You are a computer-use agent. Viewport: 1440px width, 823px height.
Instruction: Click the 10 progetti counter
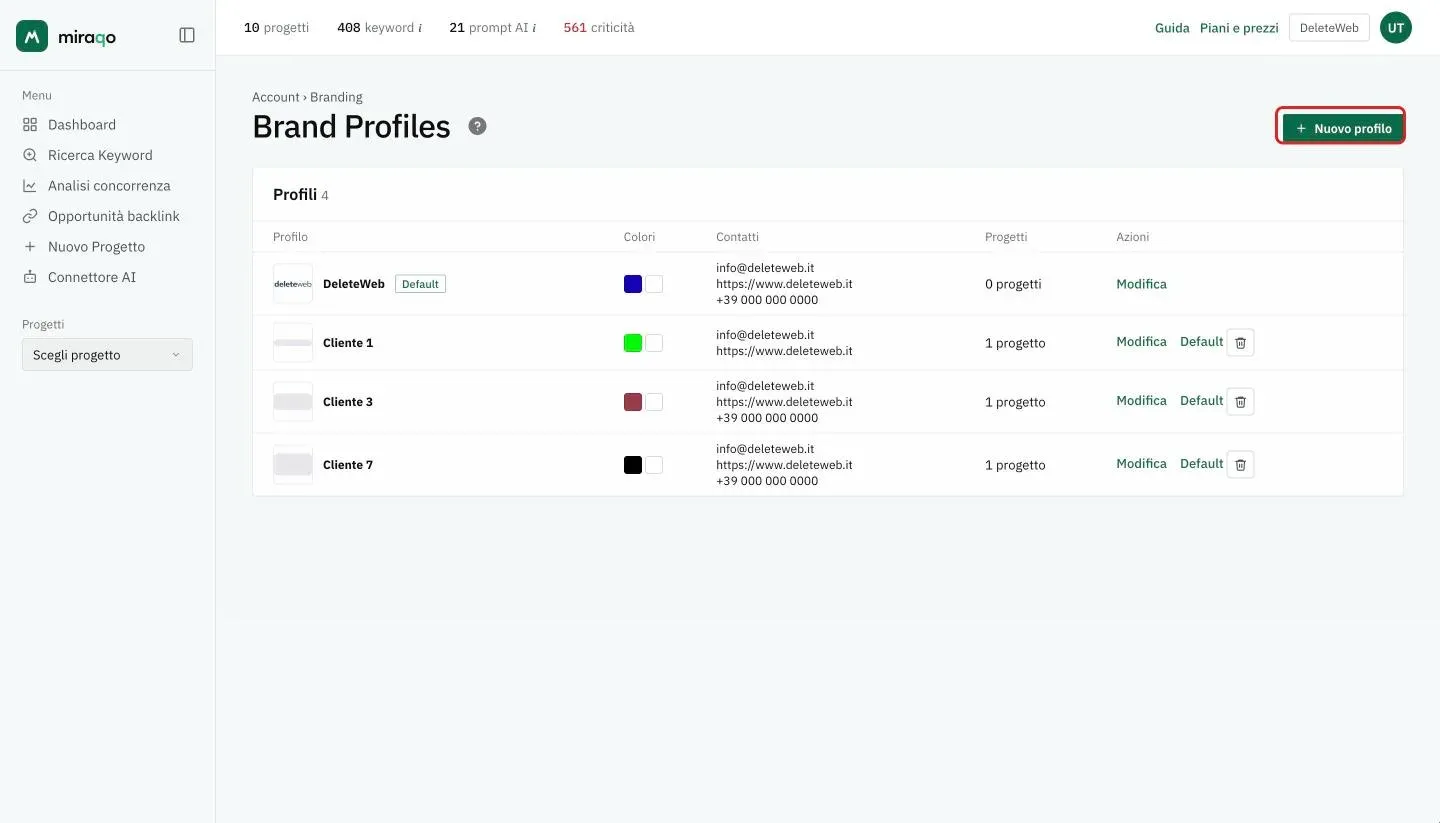click(276, 28)
